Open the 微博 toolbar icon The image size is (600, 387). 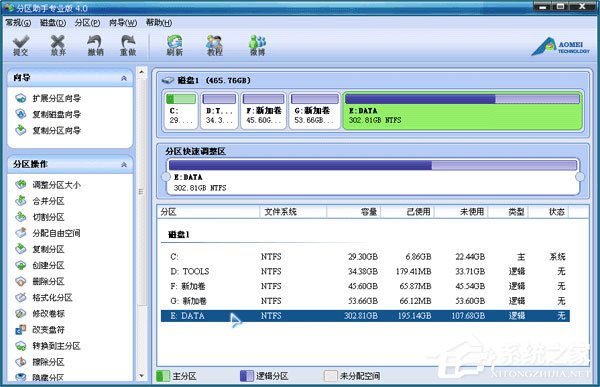258,45
